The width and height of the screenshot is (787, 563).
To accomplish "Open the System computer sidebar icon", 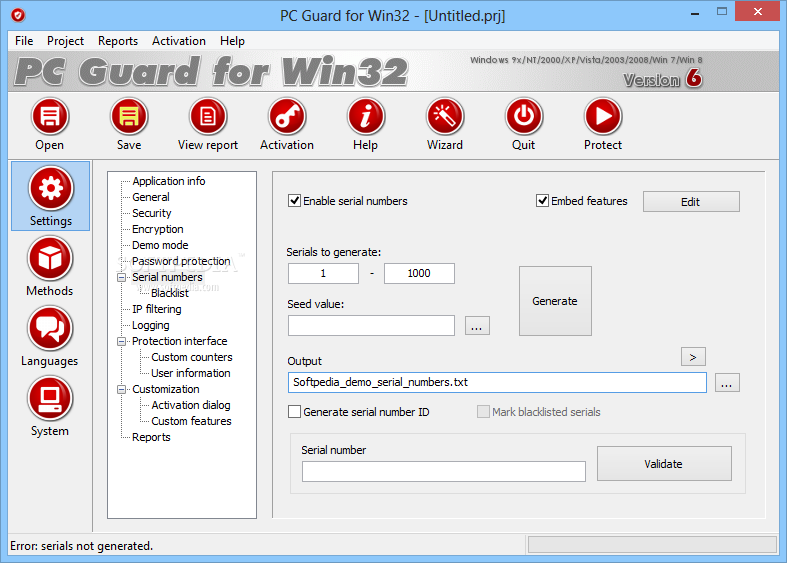I will pyautogui.click(x=50, y=399).
